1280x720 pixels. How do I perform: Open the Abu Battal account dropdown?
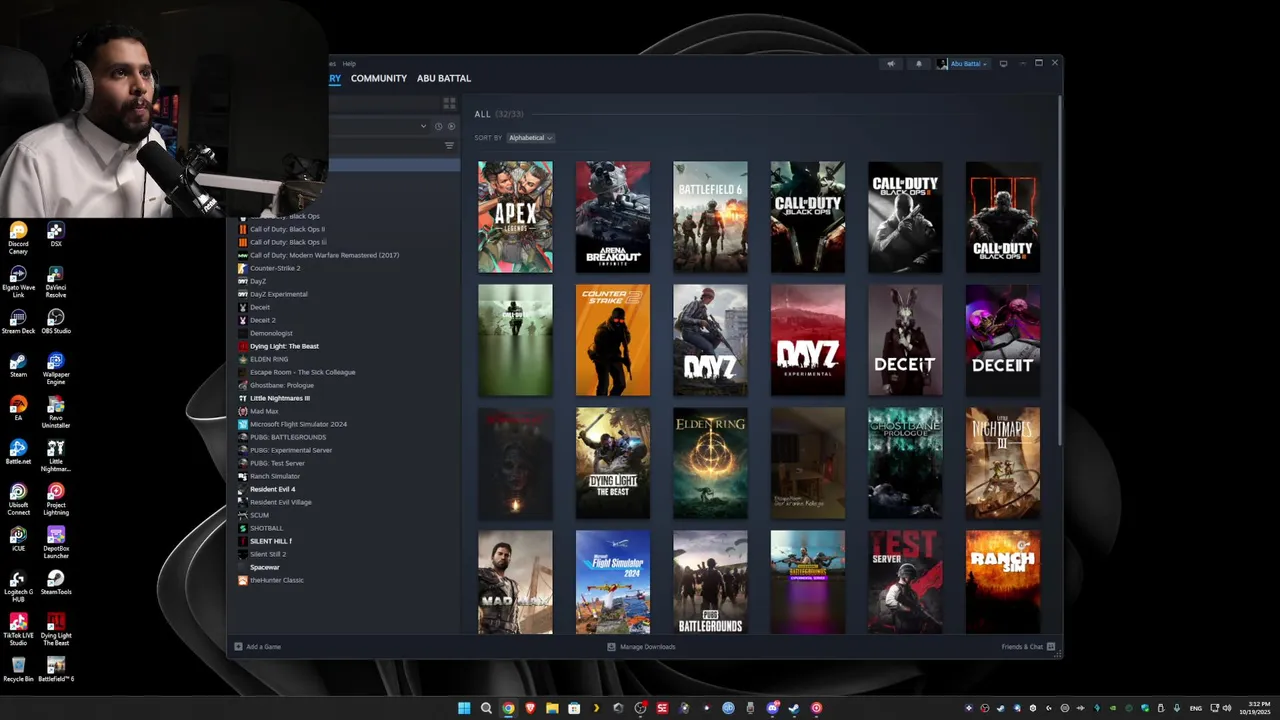(962, 64)
